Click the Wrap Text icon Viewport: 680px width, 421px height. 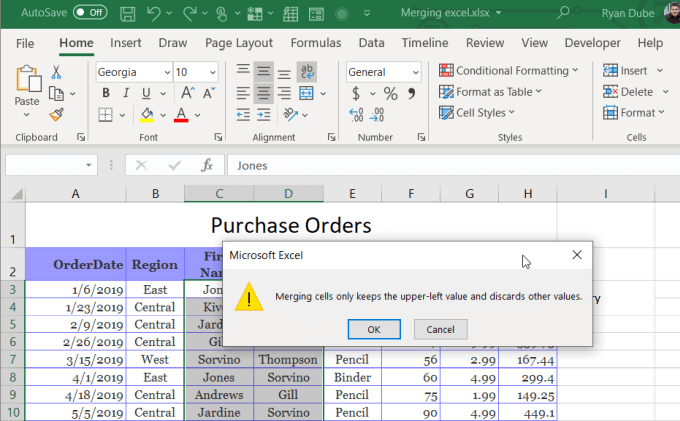tap(308, 72)
